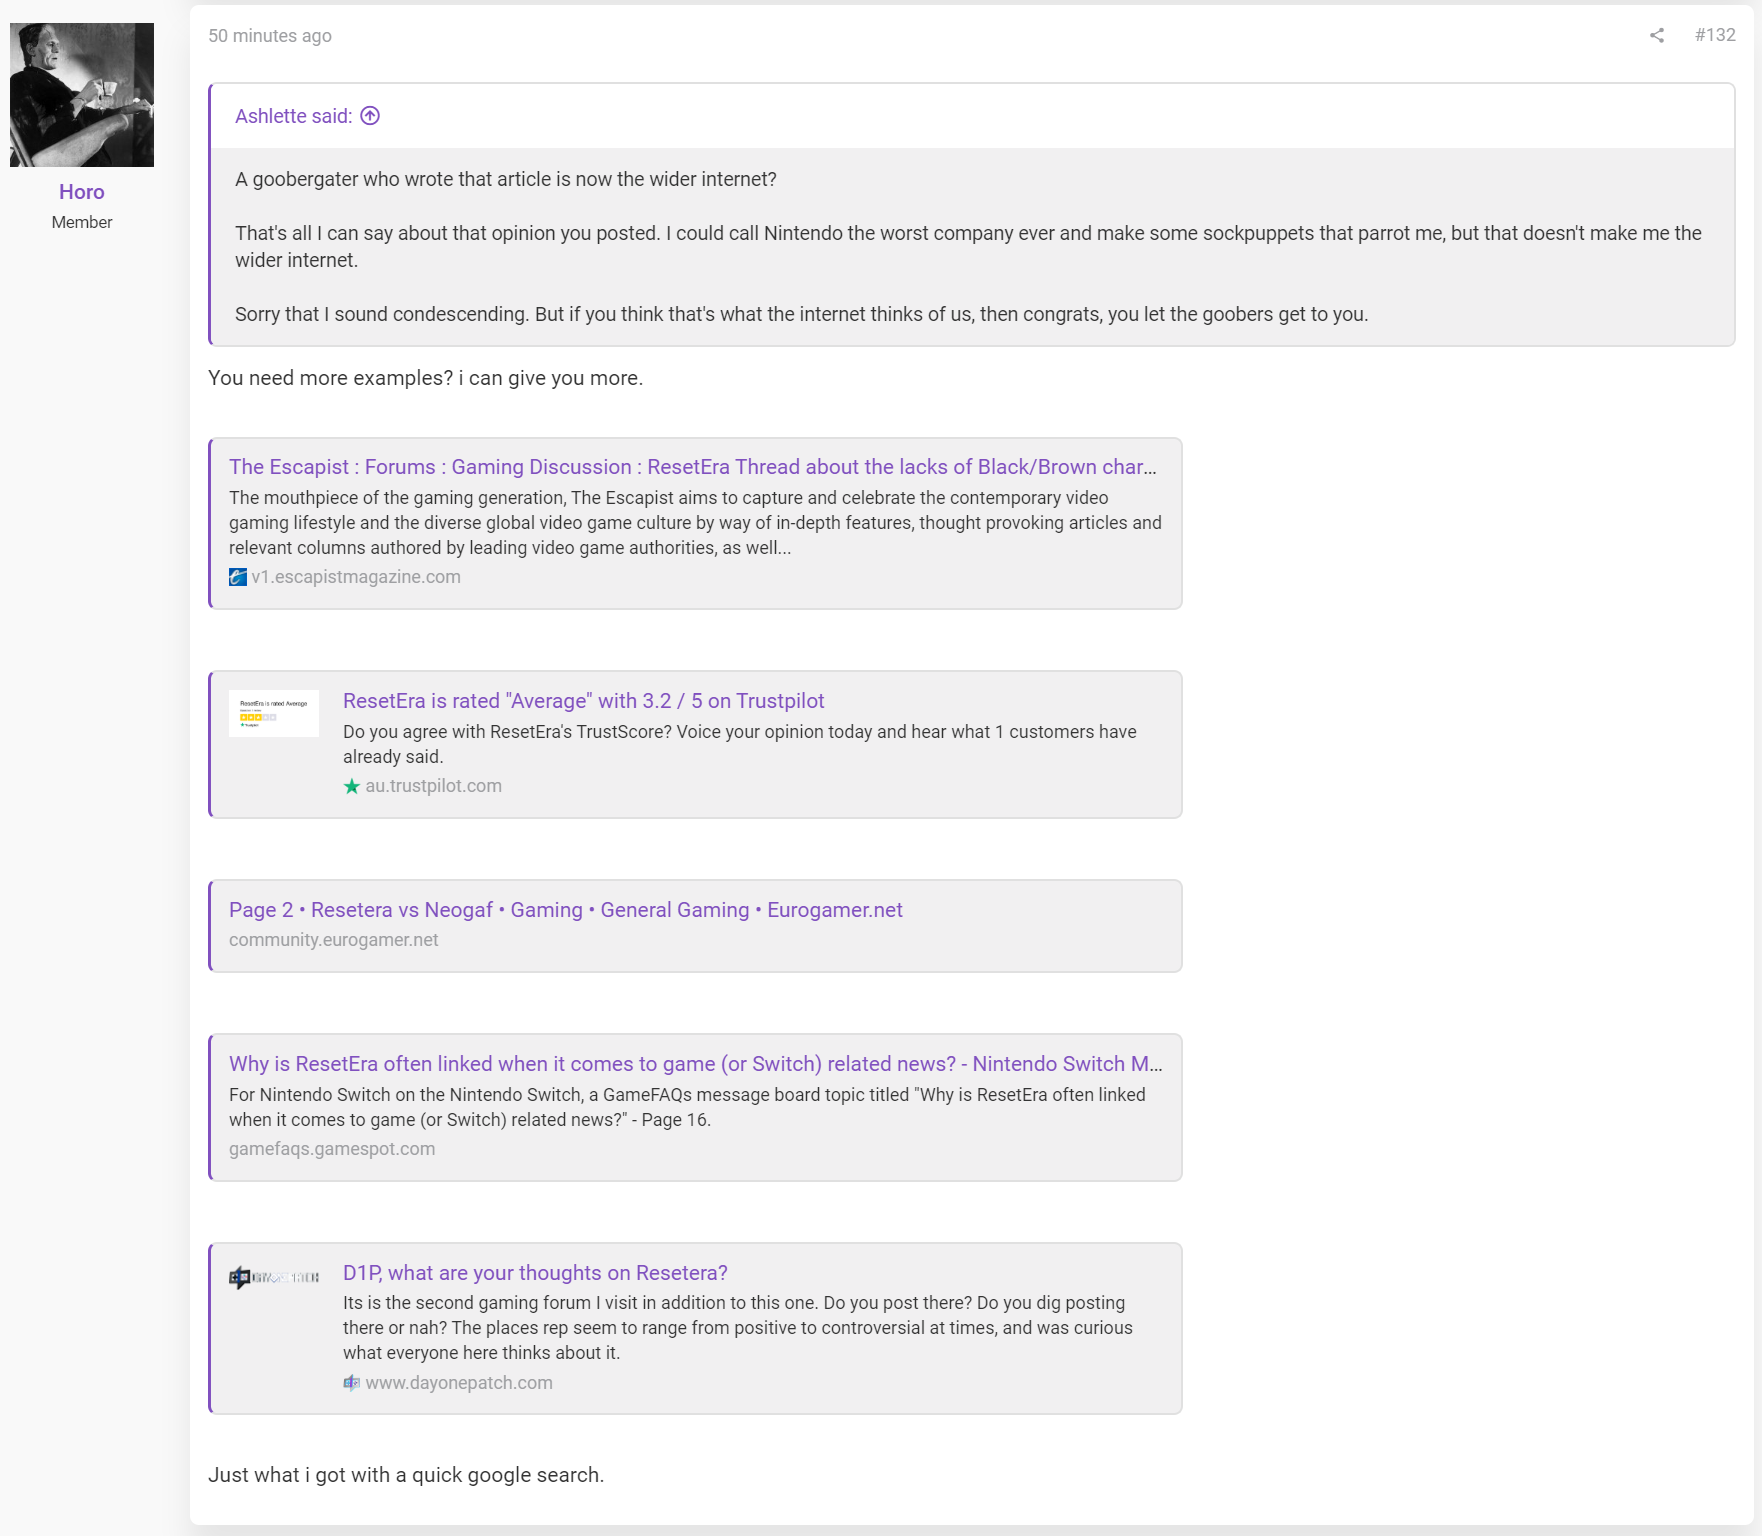Click the text 'community.eurogamer.net'
Viewport: 1762px width, 1536px height.
pyautogui.click(x=334, y=940)
